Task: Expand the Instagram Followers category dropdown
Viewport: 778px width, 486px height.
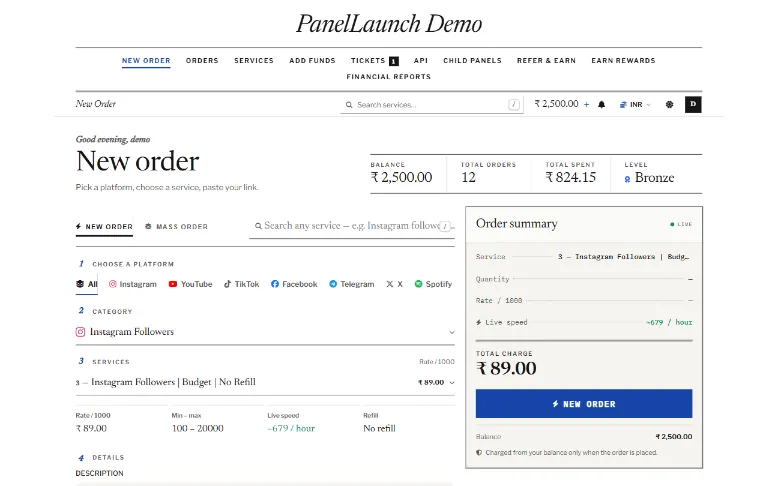Action: (x=265, y=332)
